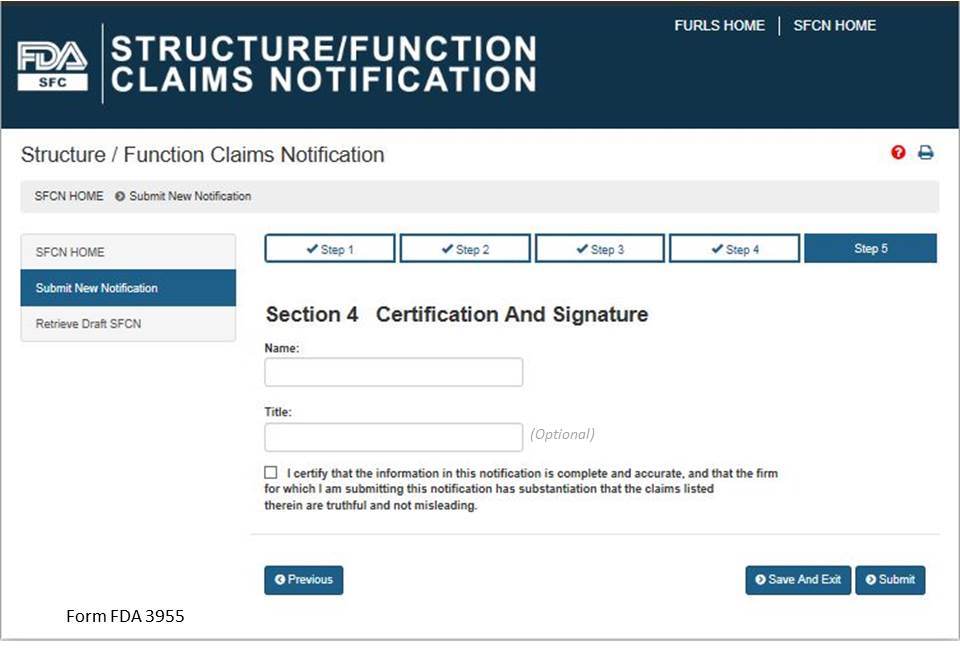The height and width of the screenshot is (655, 960).
Task: Go to Step 2 tab
Action: 465,249
